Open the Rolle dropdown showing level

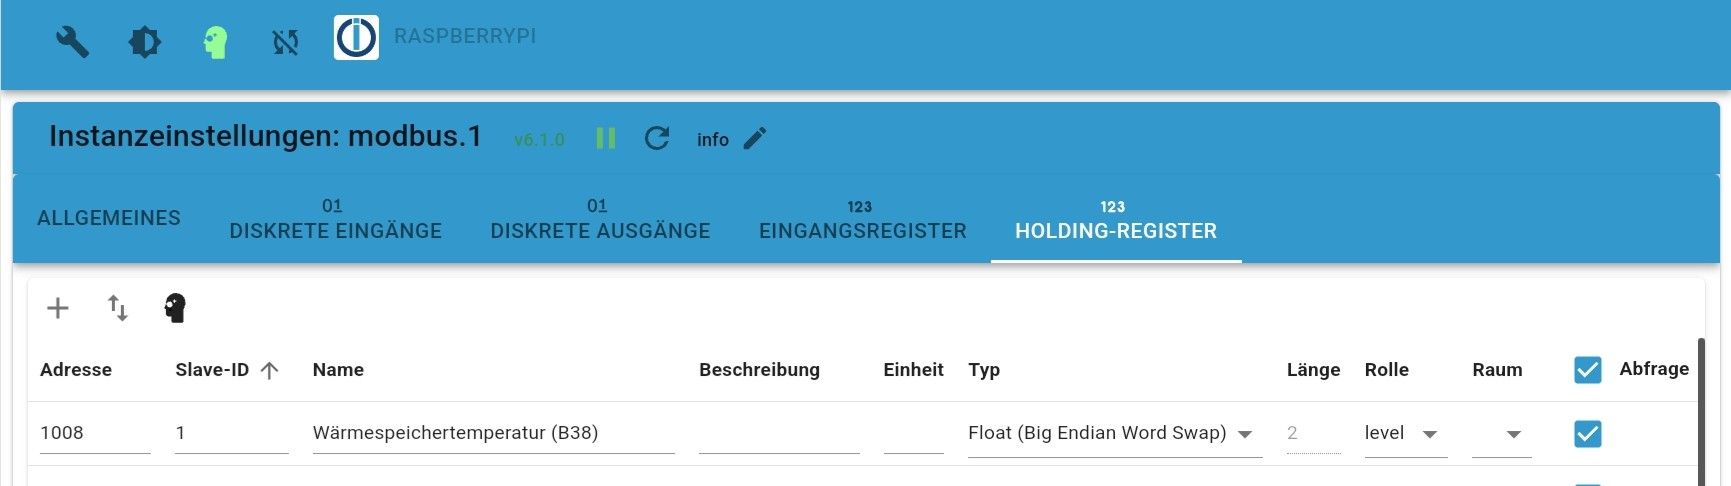(x=1403, y=434)
